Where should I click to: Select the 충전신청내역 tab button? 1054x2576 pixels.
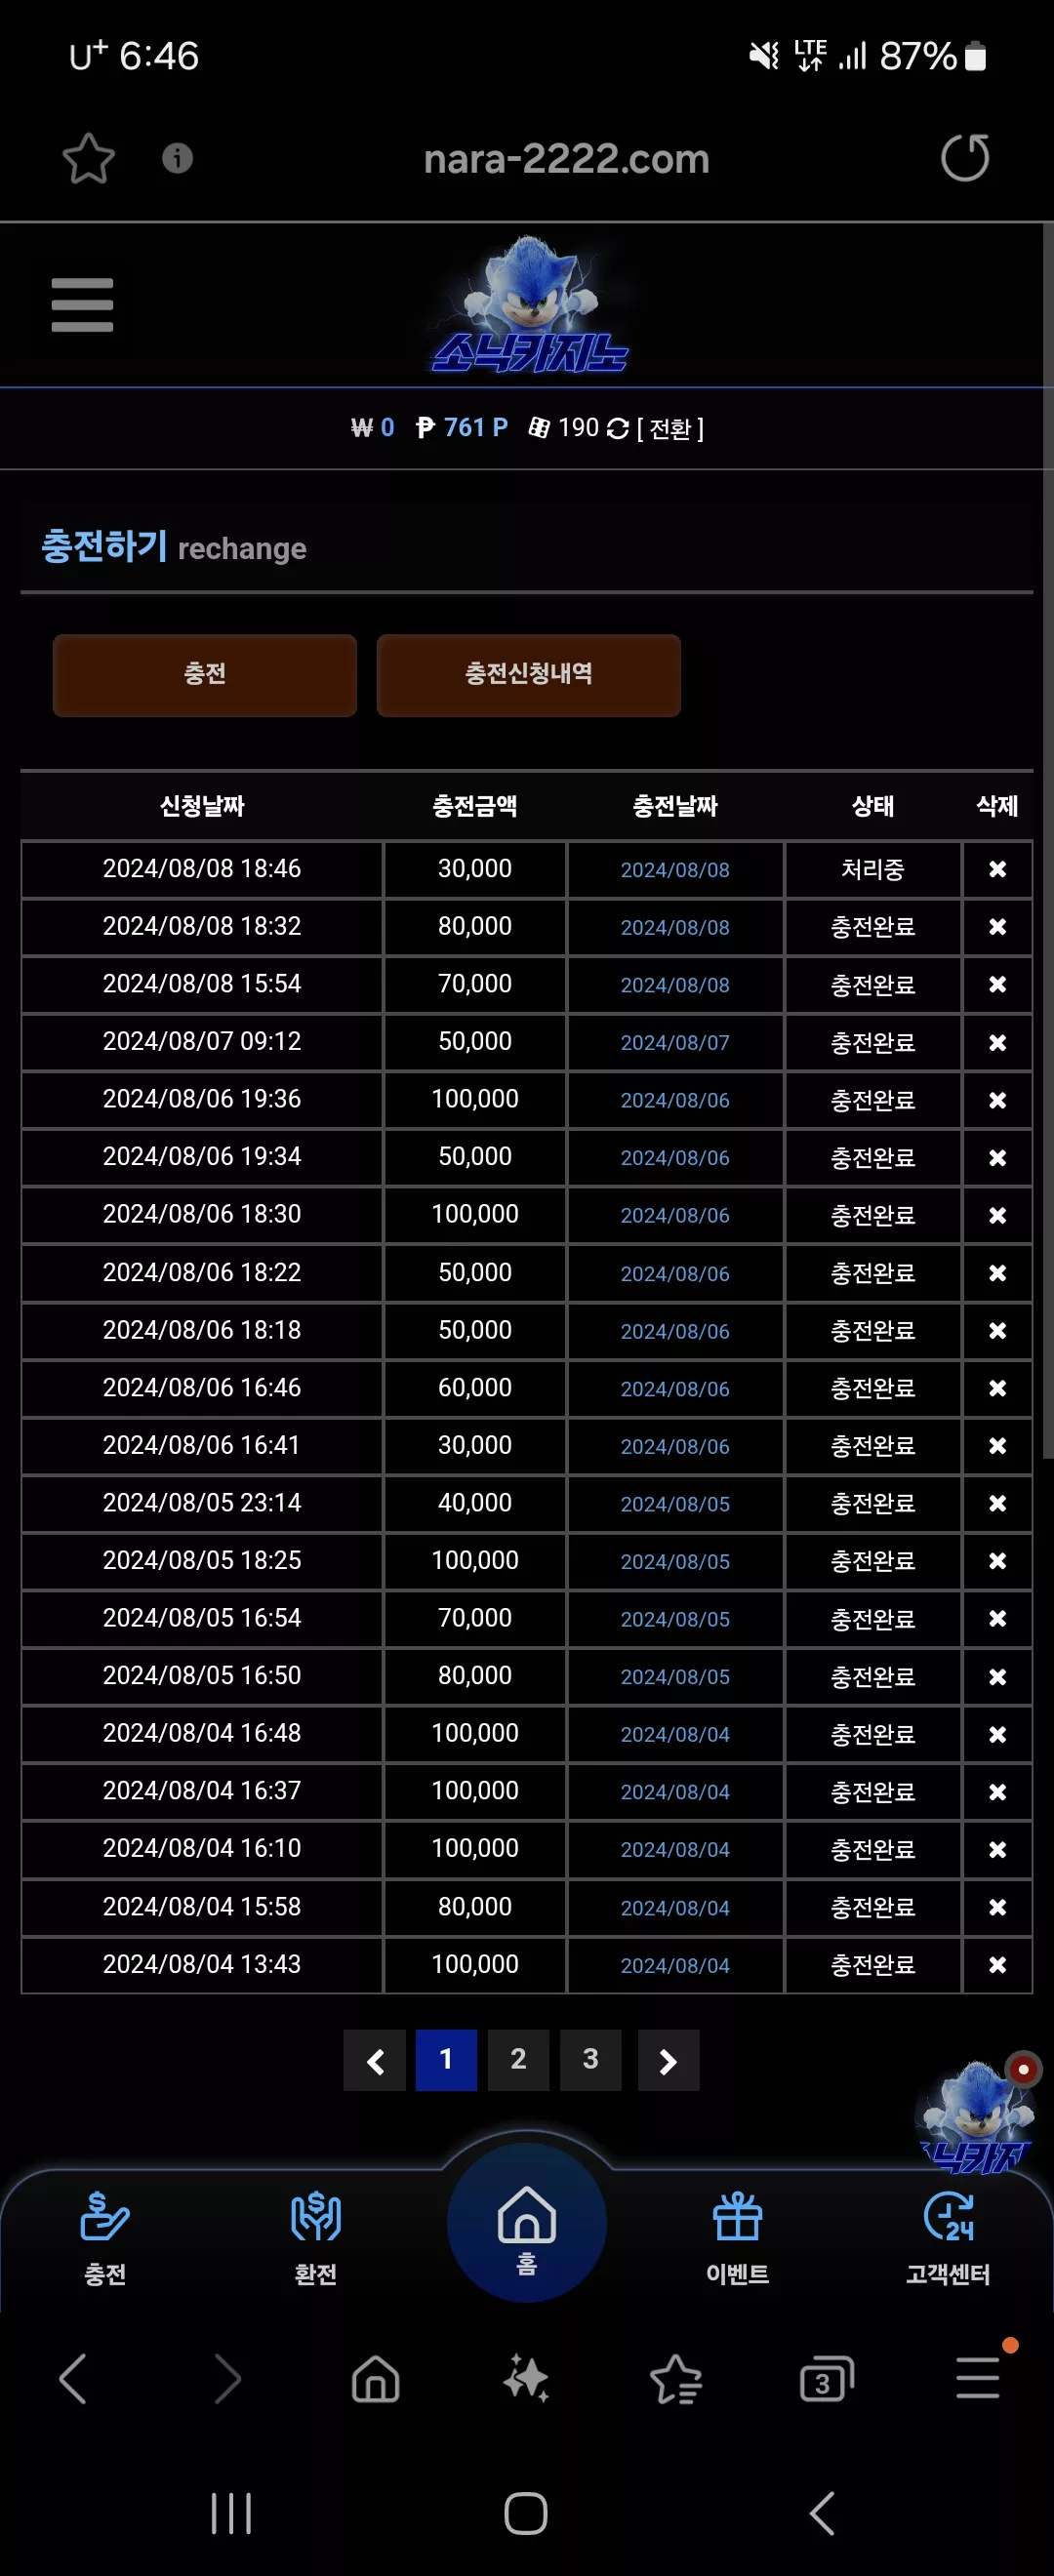[528, 675]
